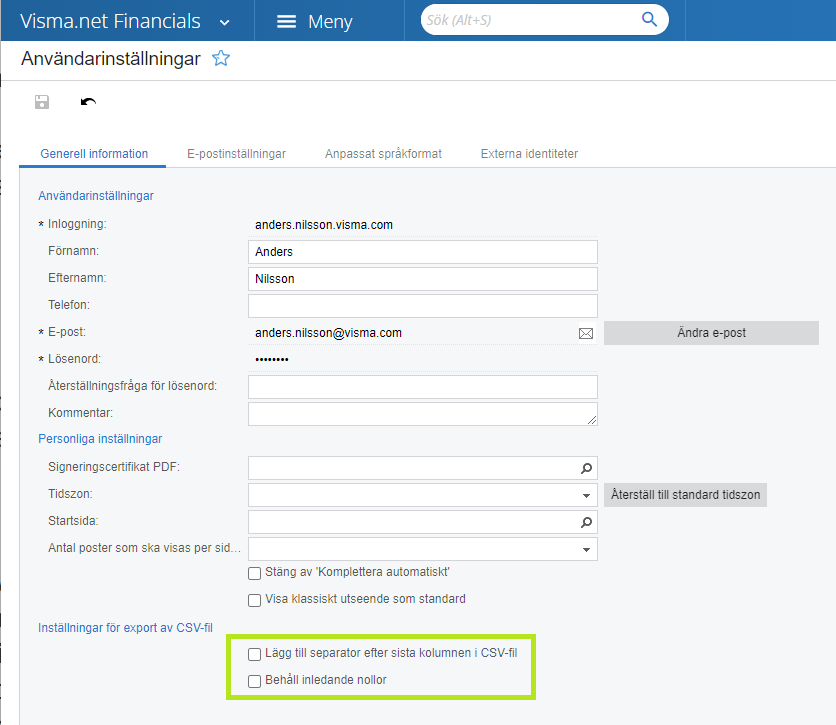Enable Lägg till separator efter sista kolumnen

tap(254, 654)
